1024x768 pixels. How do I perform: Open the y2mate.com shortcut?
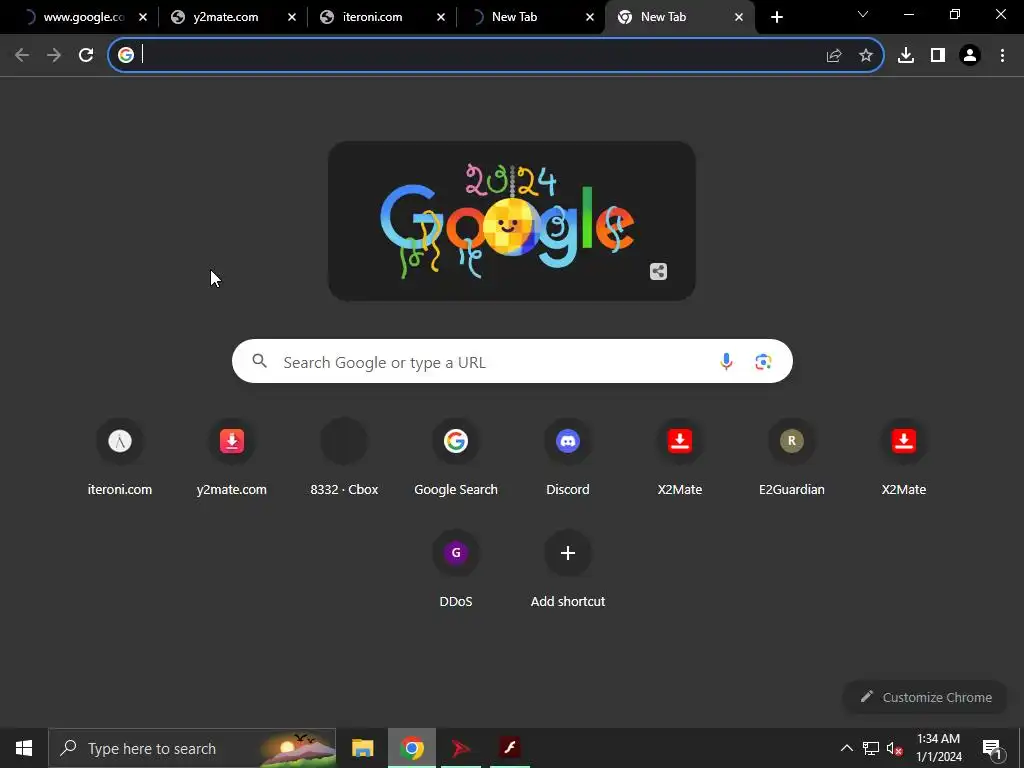(232, 459)
